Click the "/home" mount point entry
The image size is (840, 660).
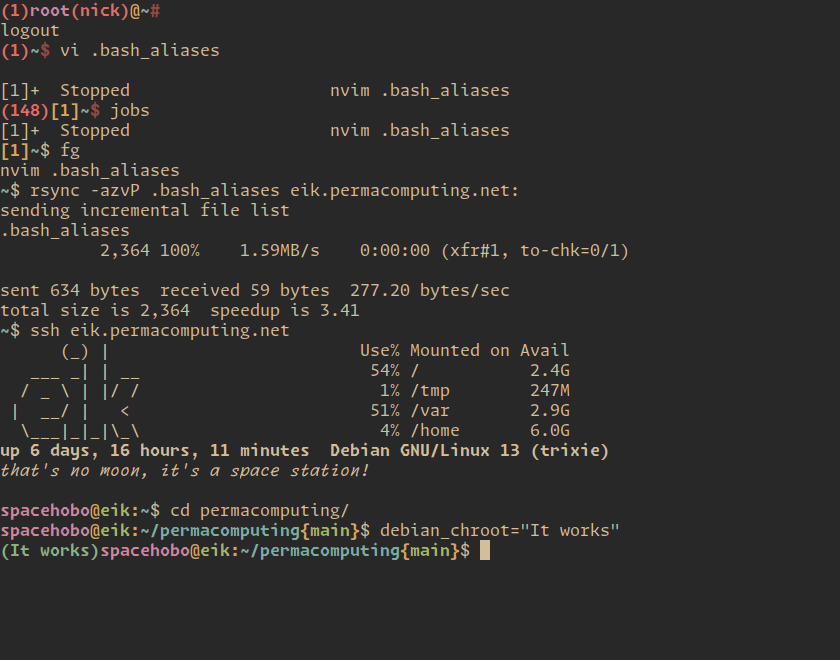click(x=434, y=431)
